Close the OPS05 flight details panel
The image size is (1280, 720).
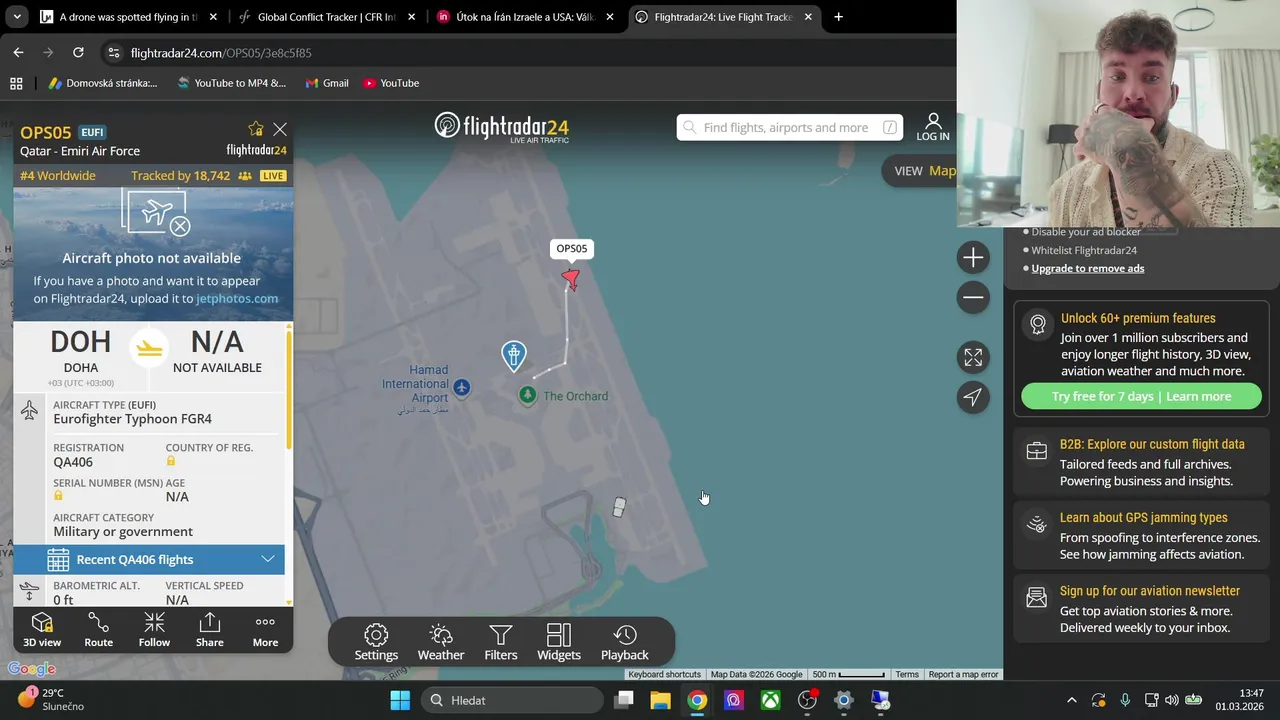click(x=280, y=129)
